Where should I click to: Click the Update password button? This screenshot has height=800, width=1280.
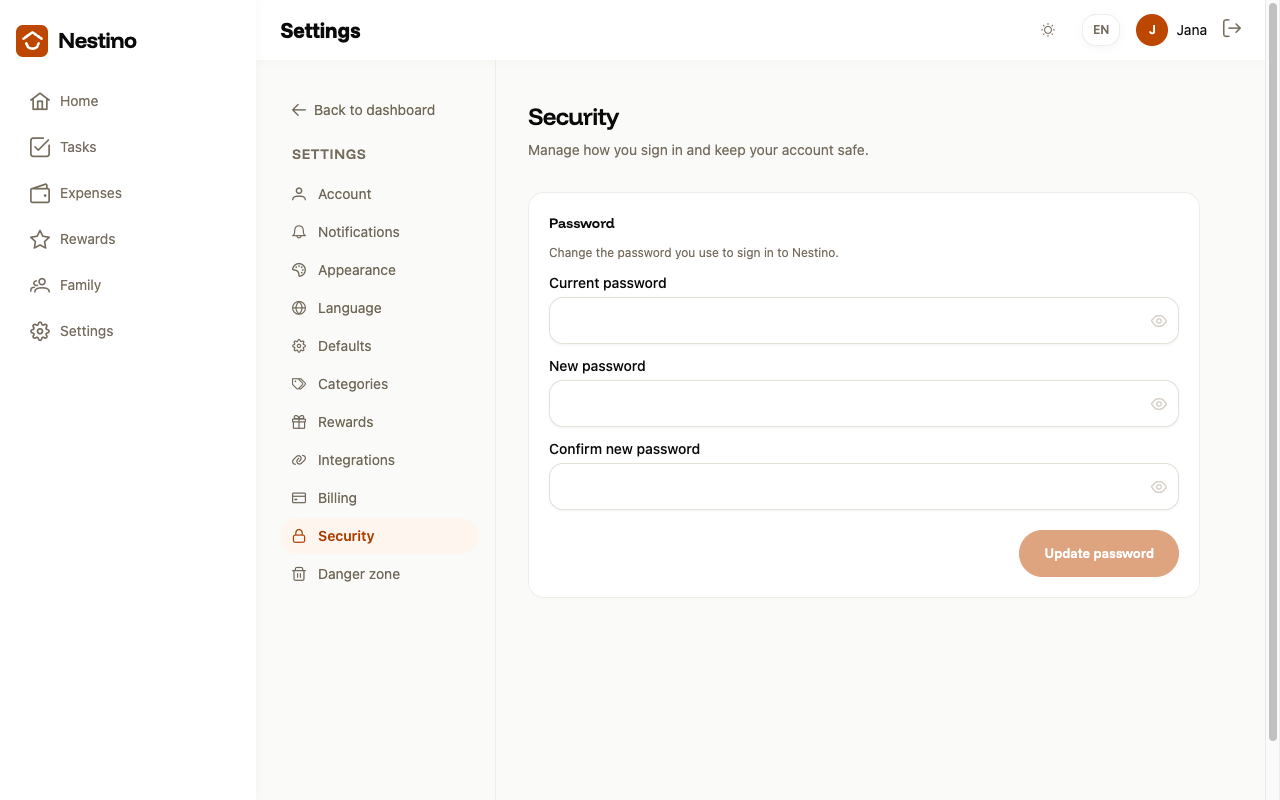pos(1099,553)
